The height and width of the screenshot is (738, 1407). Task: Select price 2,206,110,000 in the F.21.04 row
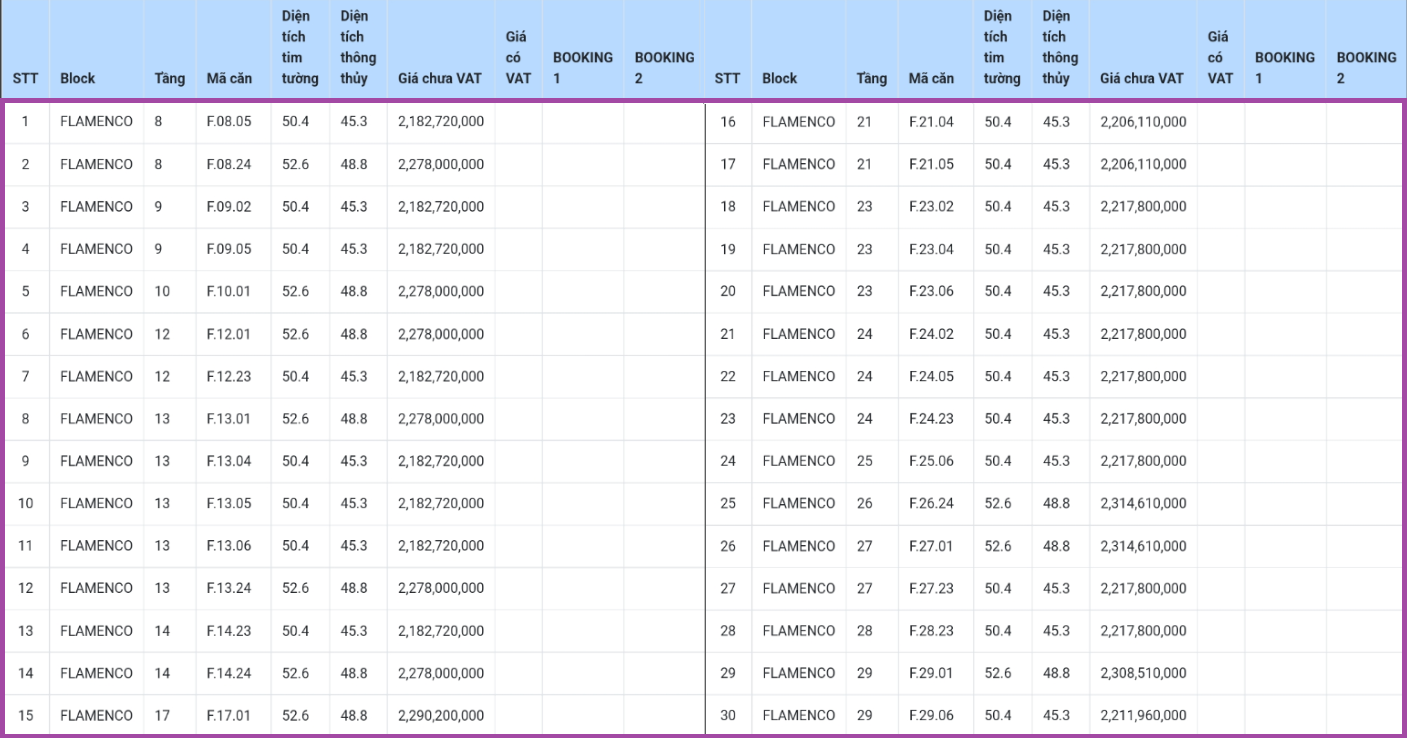pos(1143,122)
